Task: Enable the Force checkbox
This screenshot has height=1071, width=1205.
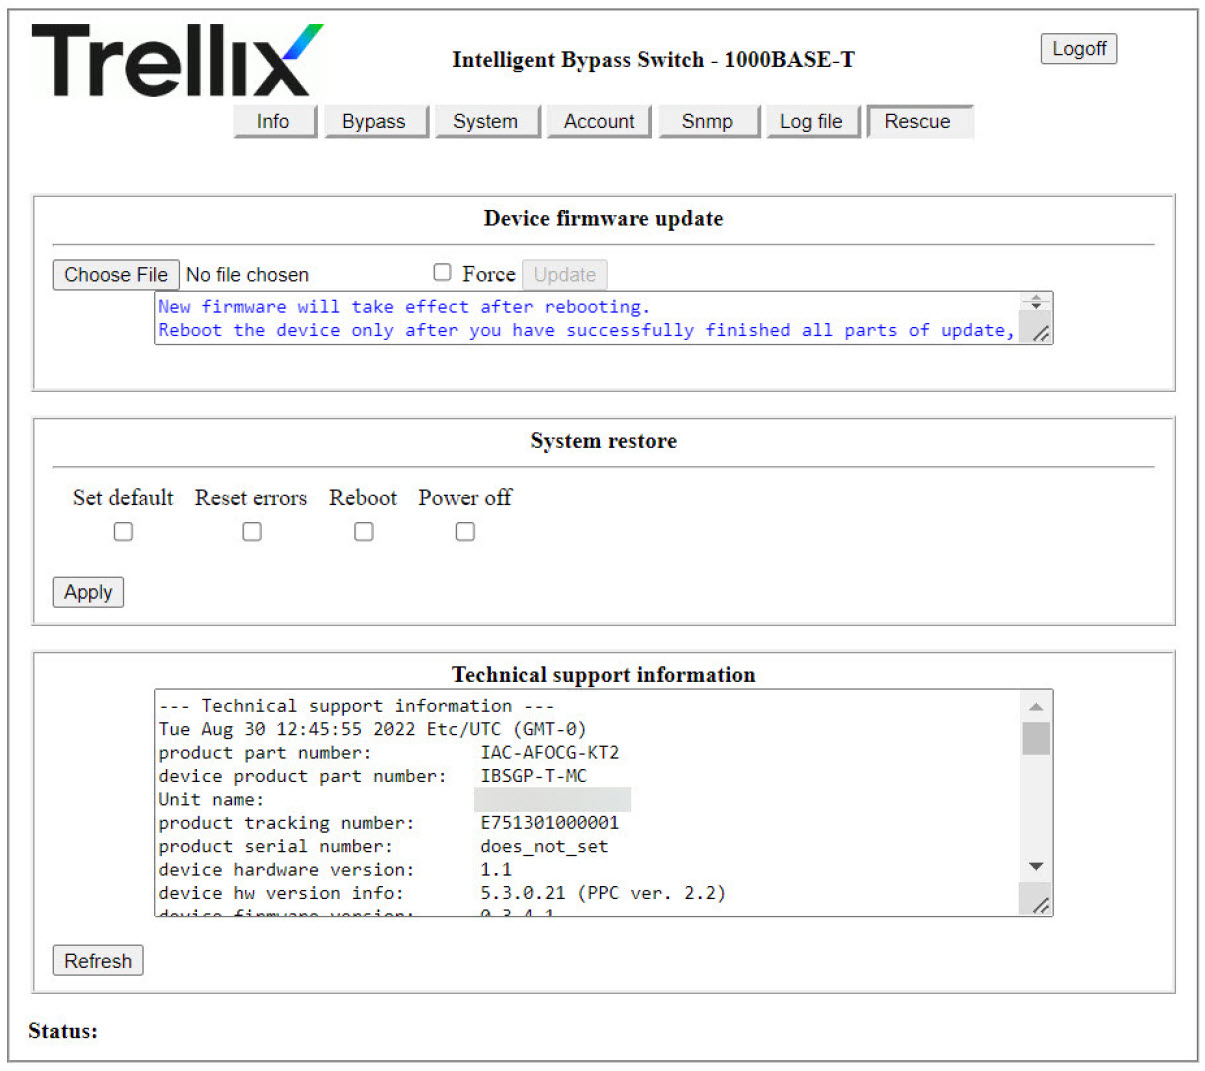Action: pos(442,272)
